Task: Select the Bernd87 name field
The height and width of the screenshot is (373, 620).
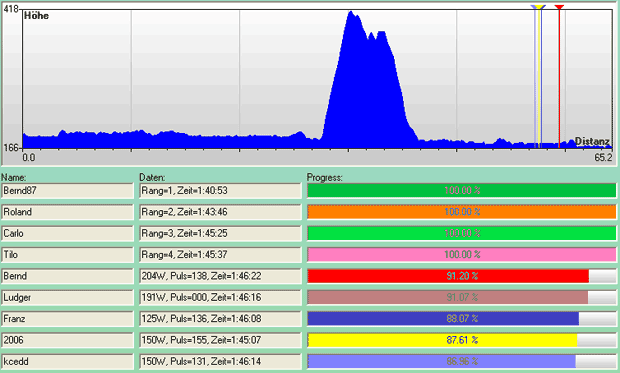Action: pyautogui.click(x=68, y=191)
